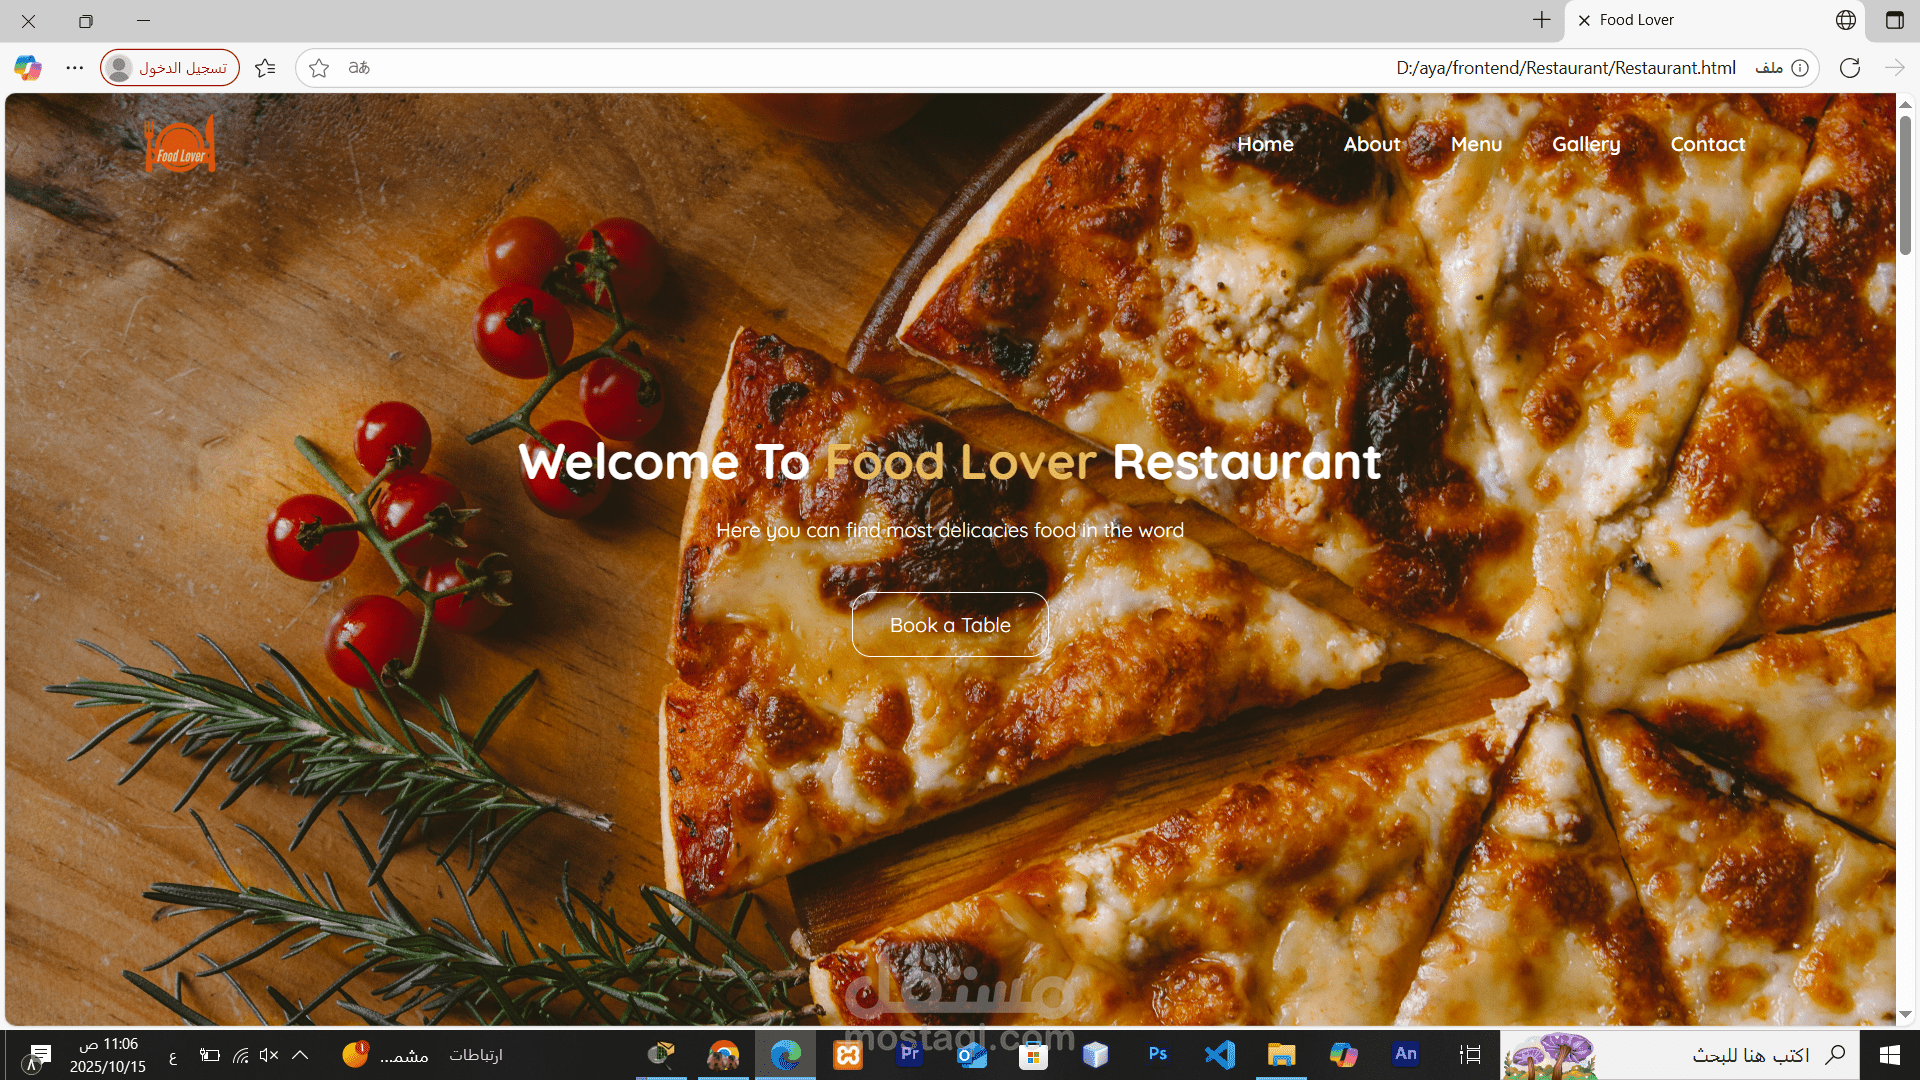Open a new browser tab

1542,20
